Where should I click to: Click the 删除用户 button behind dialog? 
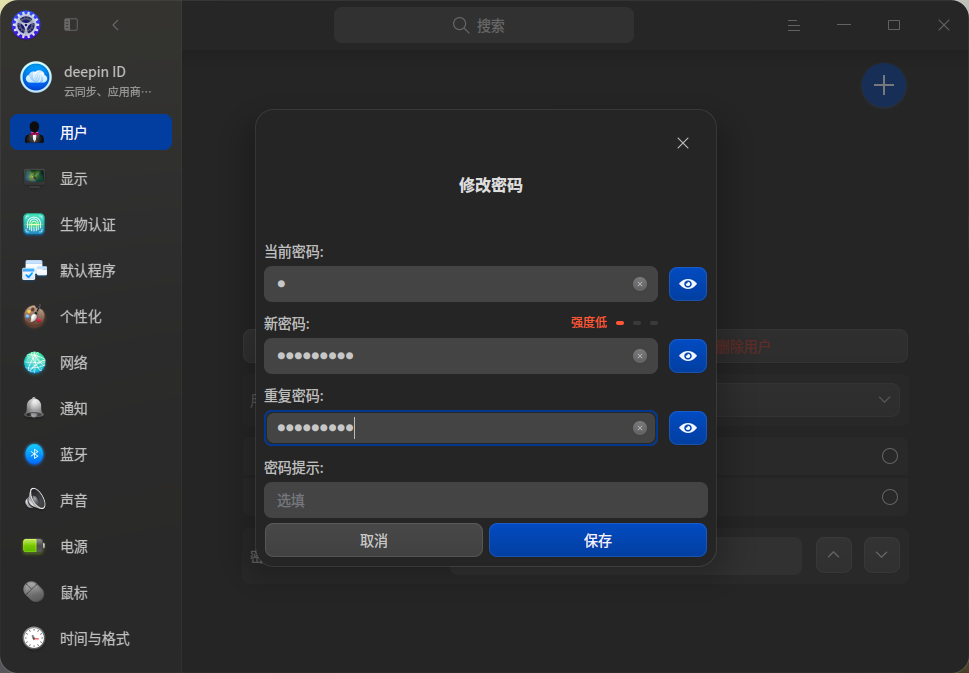(x=811, y=346)
